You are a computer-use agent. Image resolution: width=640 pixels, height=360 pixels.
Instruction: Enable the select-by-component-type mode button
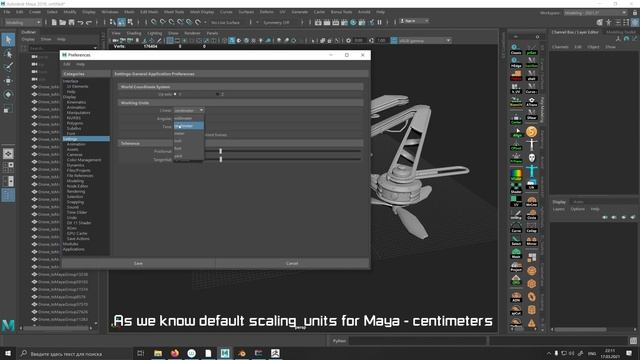click(x=130, y=22)
